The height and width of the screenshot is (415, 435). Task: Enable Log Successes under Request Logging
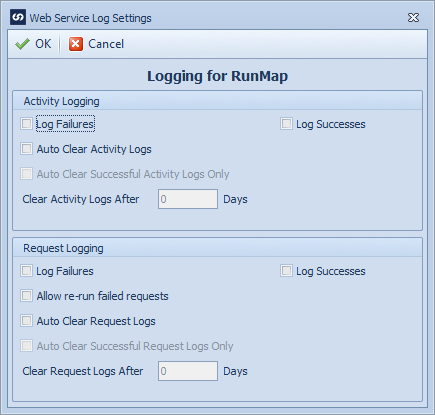[x=286, y=271]
